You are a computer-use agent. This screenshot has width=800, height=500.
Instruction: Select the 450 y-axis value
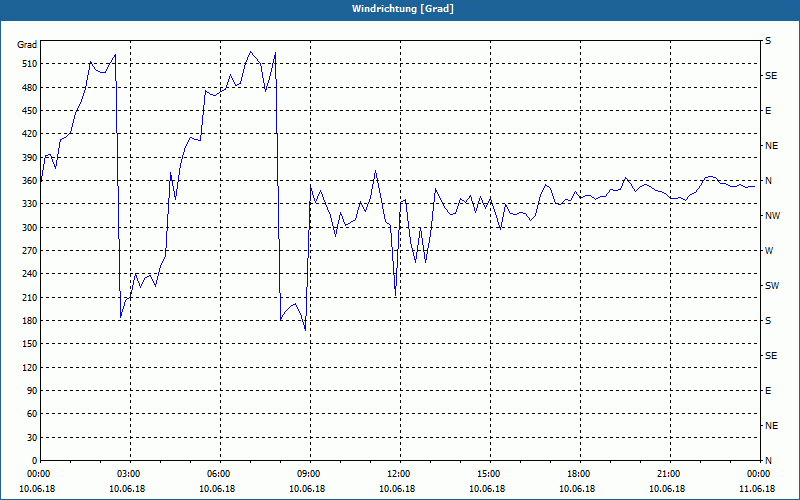click(x=30, y=111)
